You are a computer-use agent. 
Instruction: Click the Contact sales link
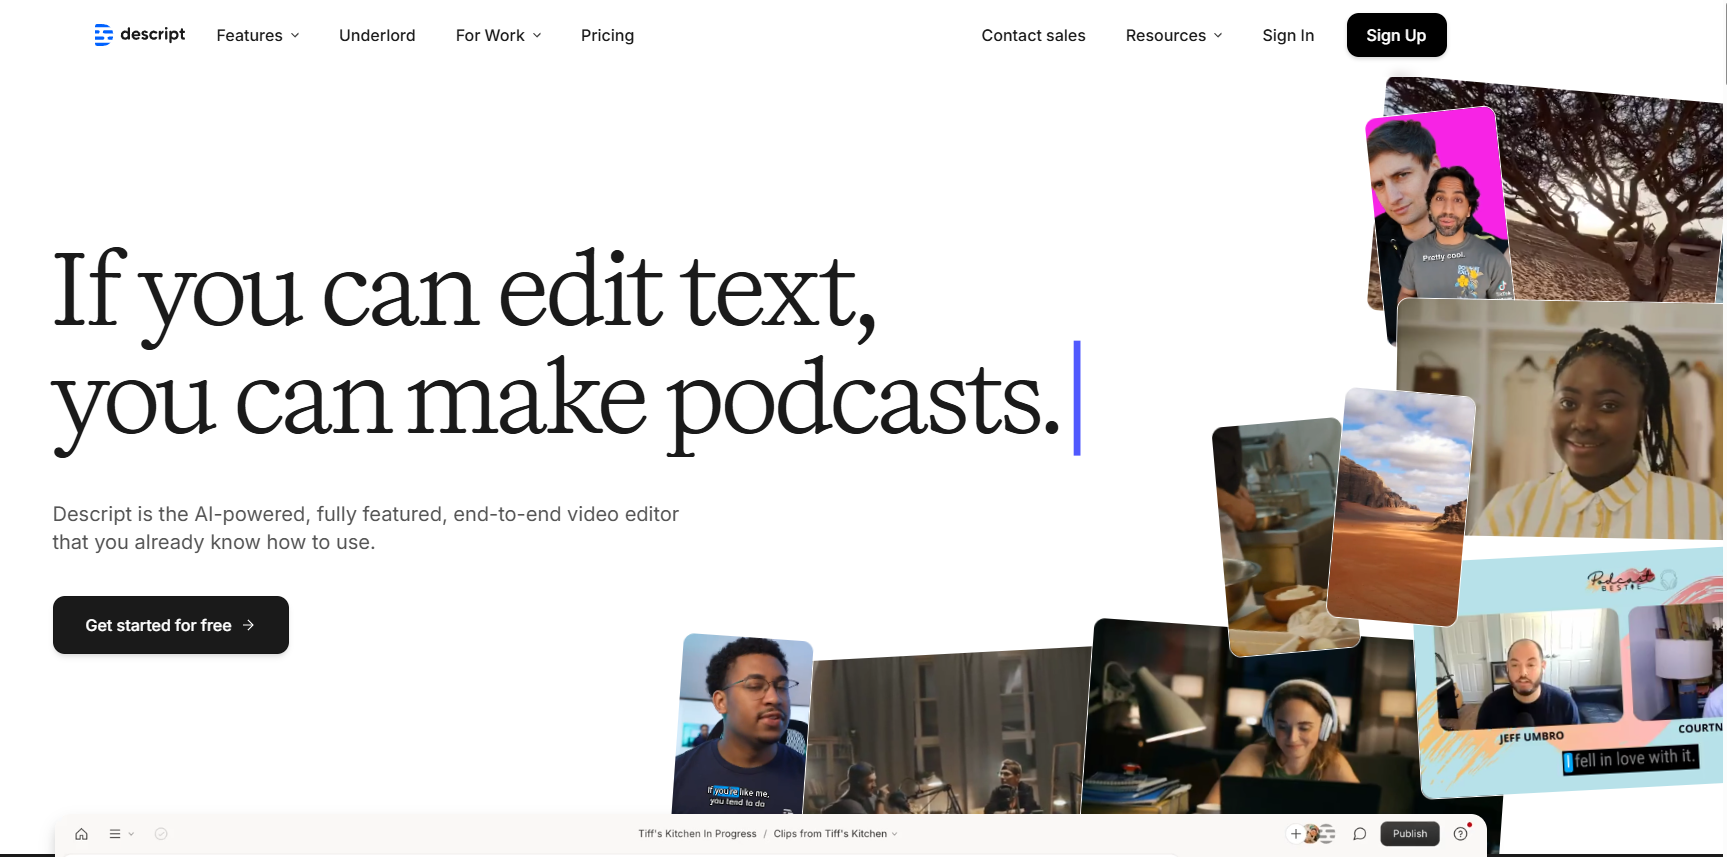[1033, 36]
